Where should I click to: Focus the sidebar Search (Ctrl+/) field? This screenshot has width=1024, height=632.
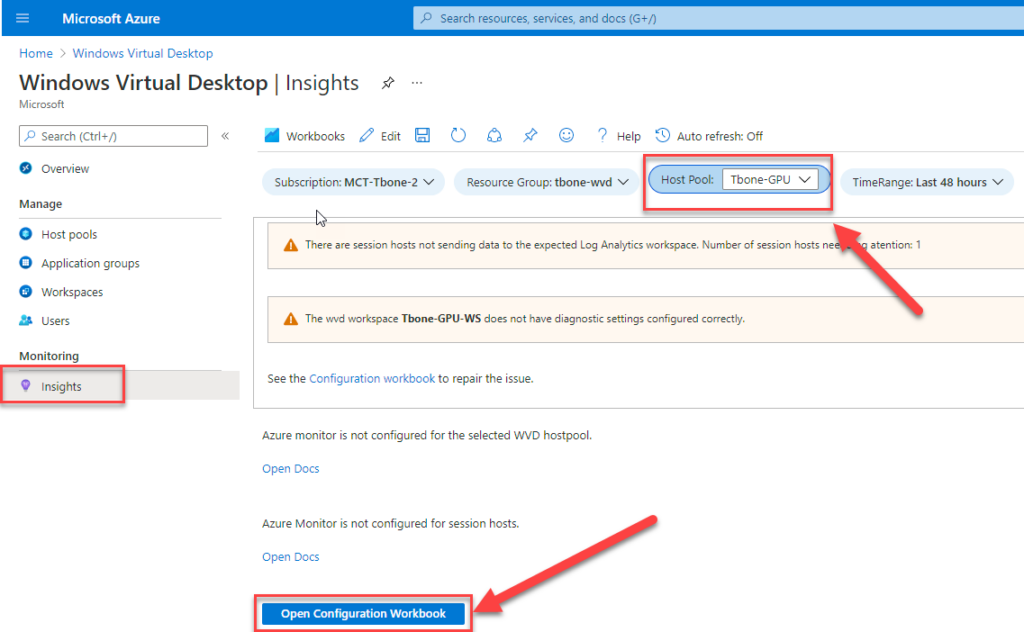point(114,136)
